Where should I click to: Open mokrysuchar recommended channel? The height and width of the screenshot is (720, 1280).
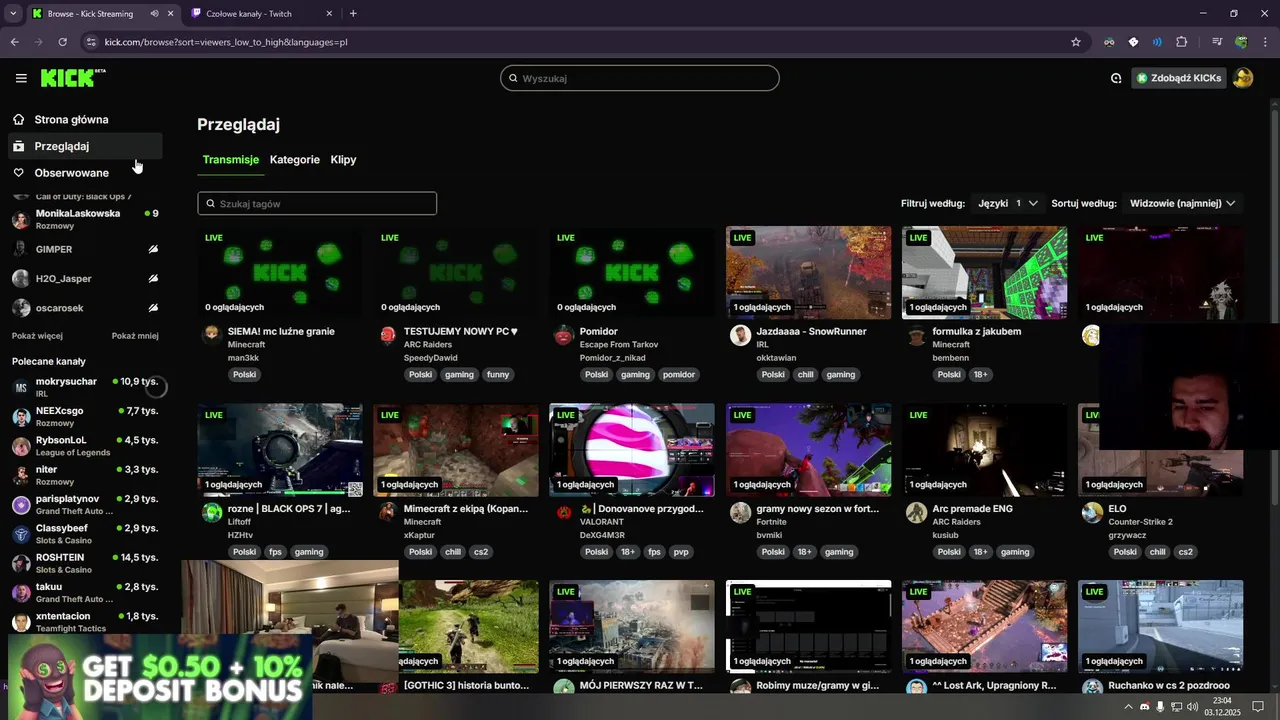(84, 387)
